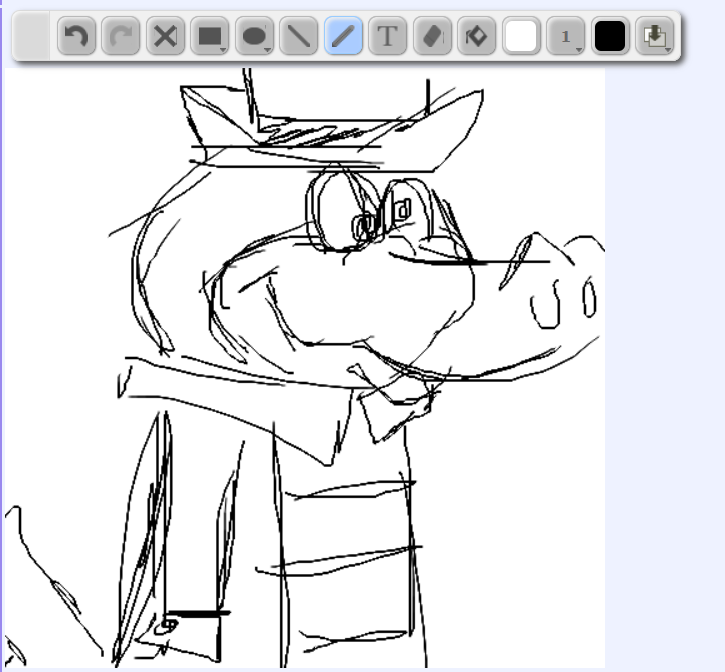Image resolution: width=725 pixels, height=672 pixels.
Task: Open the white fill color swatch
Action: (x=521, y=36)
